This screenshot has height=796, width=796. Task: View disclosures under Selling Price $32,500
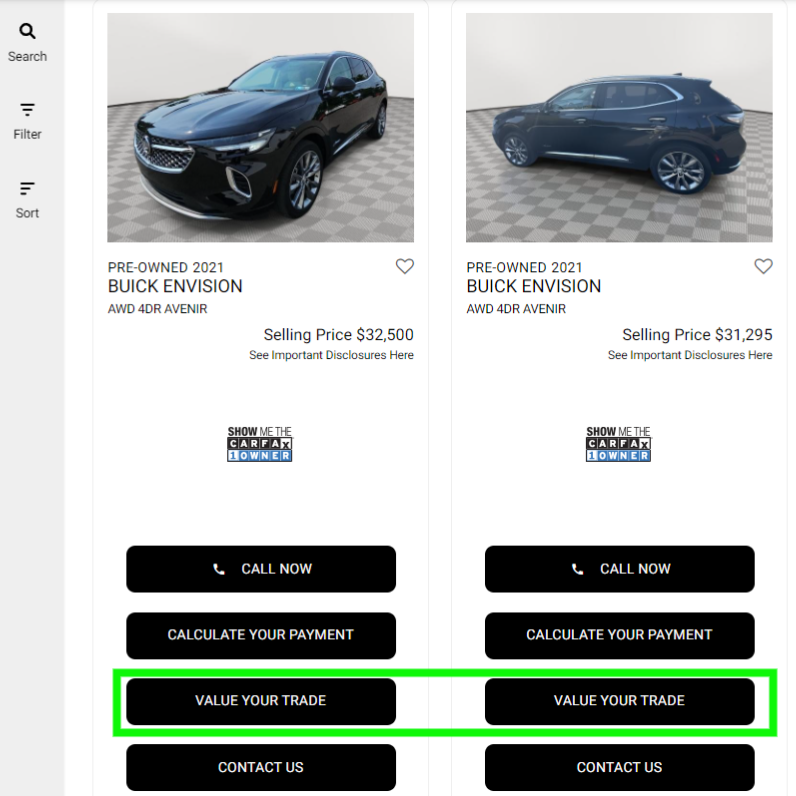pyautogui.click(x=331, y=355)
